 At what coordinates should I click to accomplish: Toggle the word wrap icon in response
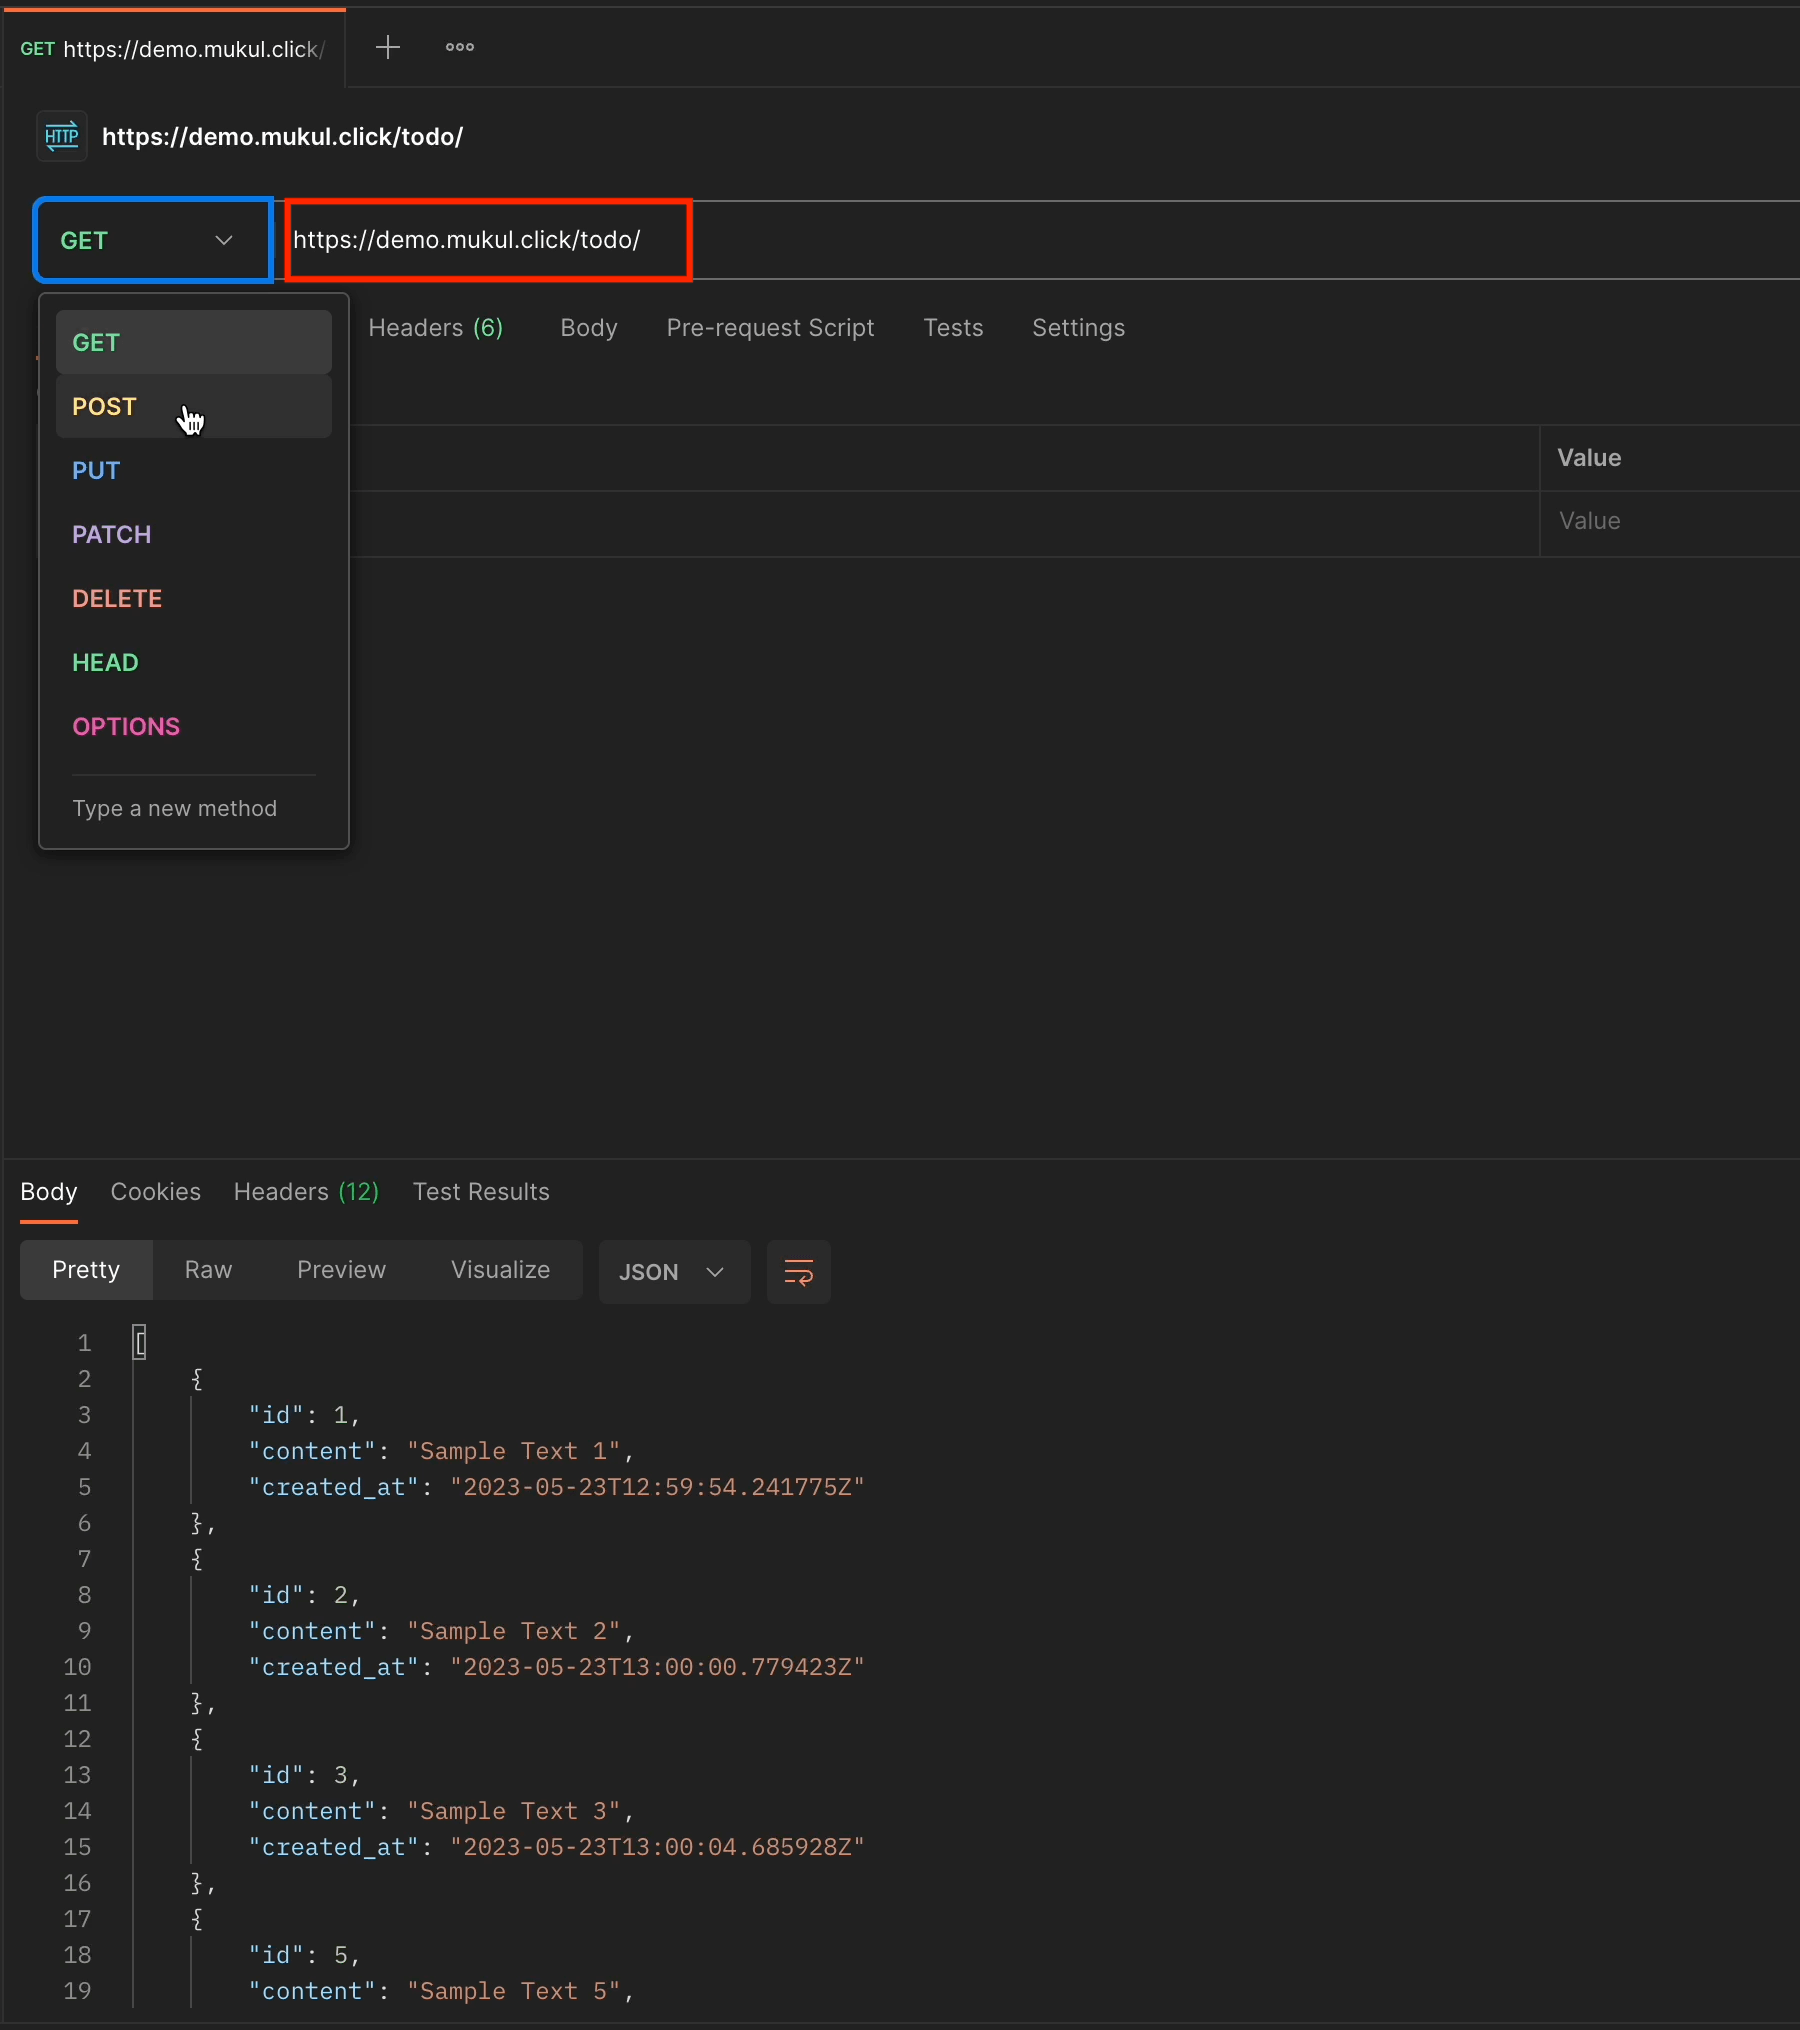coord(798,1272)
